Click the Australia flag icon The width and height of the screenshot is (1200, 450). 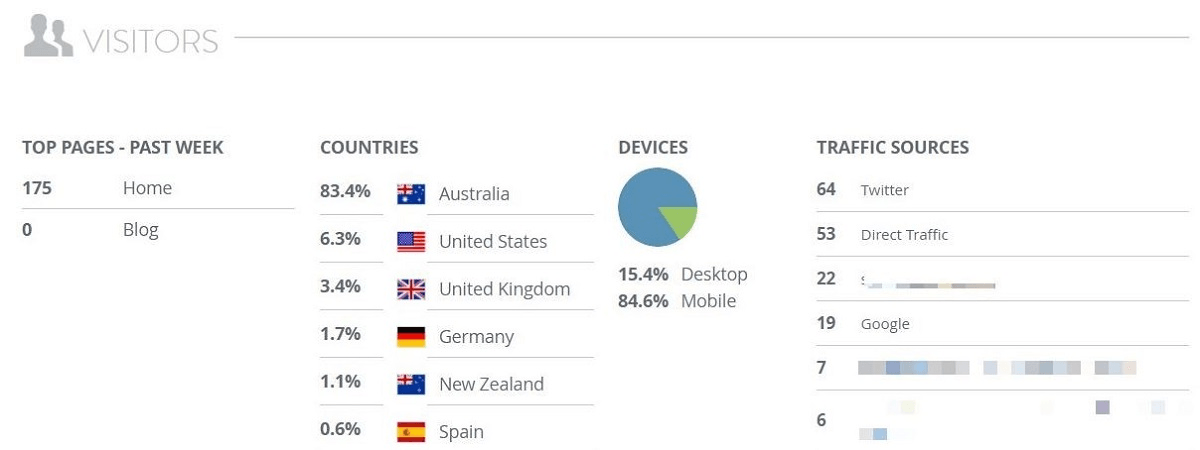click(411, 194)
